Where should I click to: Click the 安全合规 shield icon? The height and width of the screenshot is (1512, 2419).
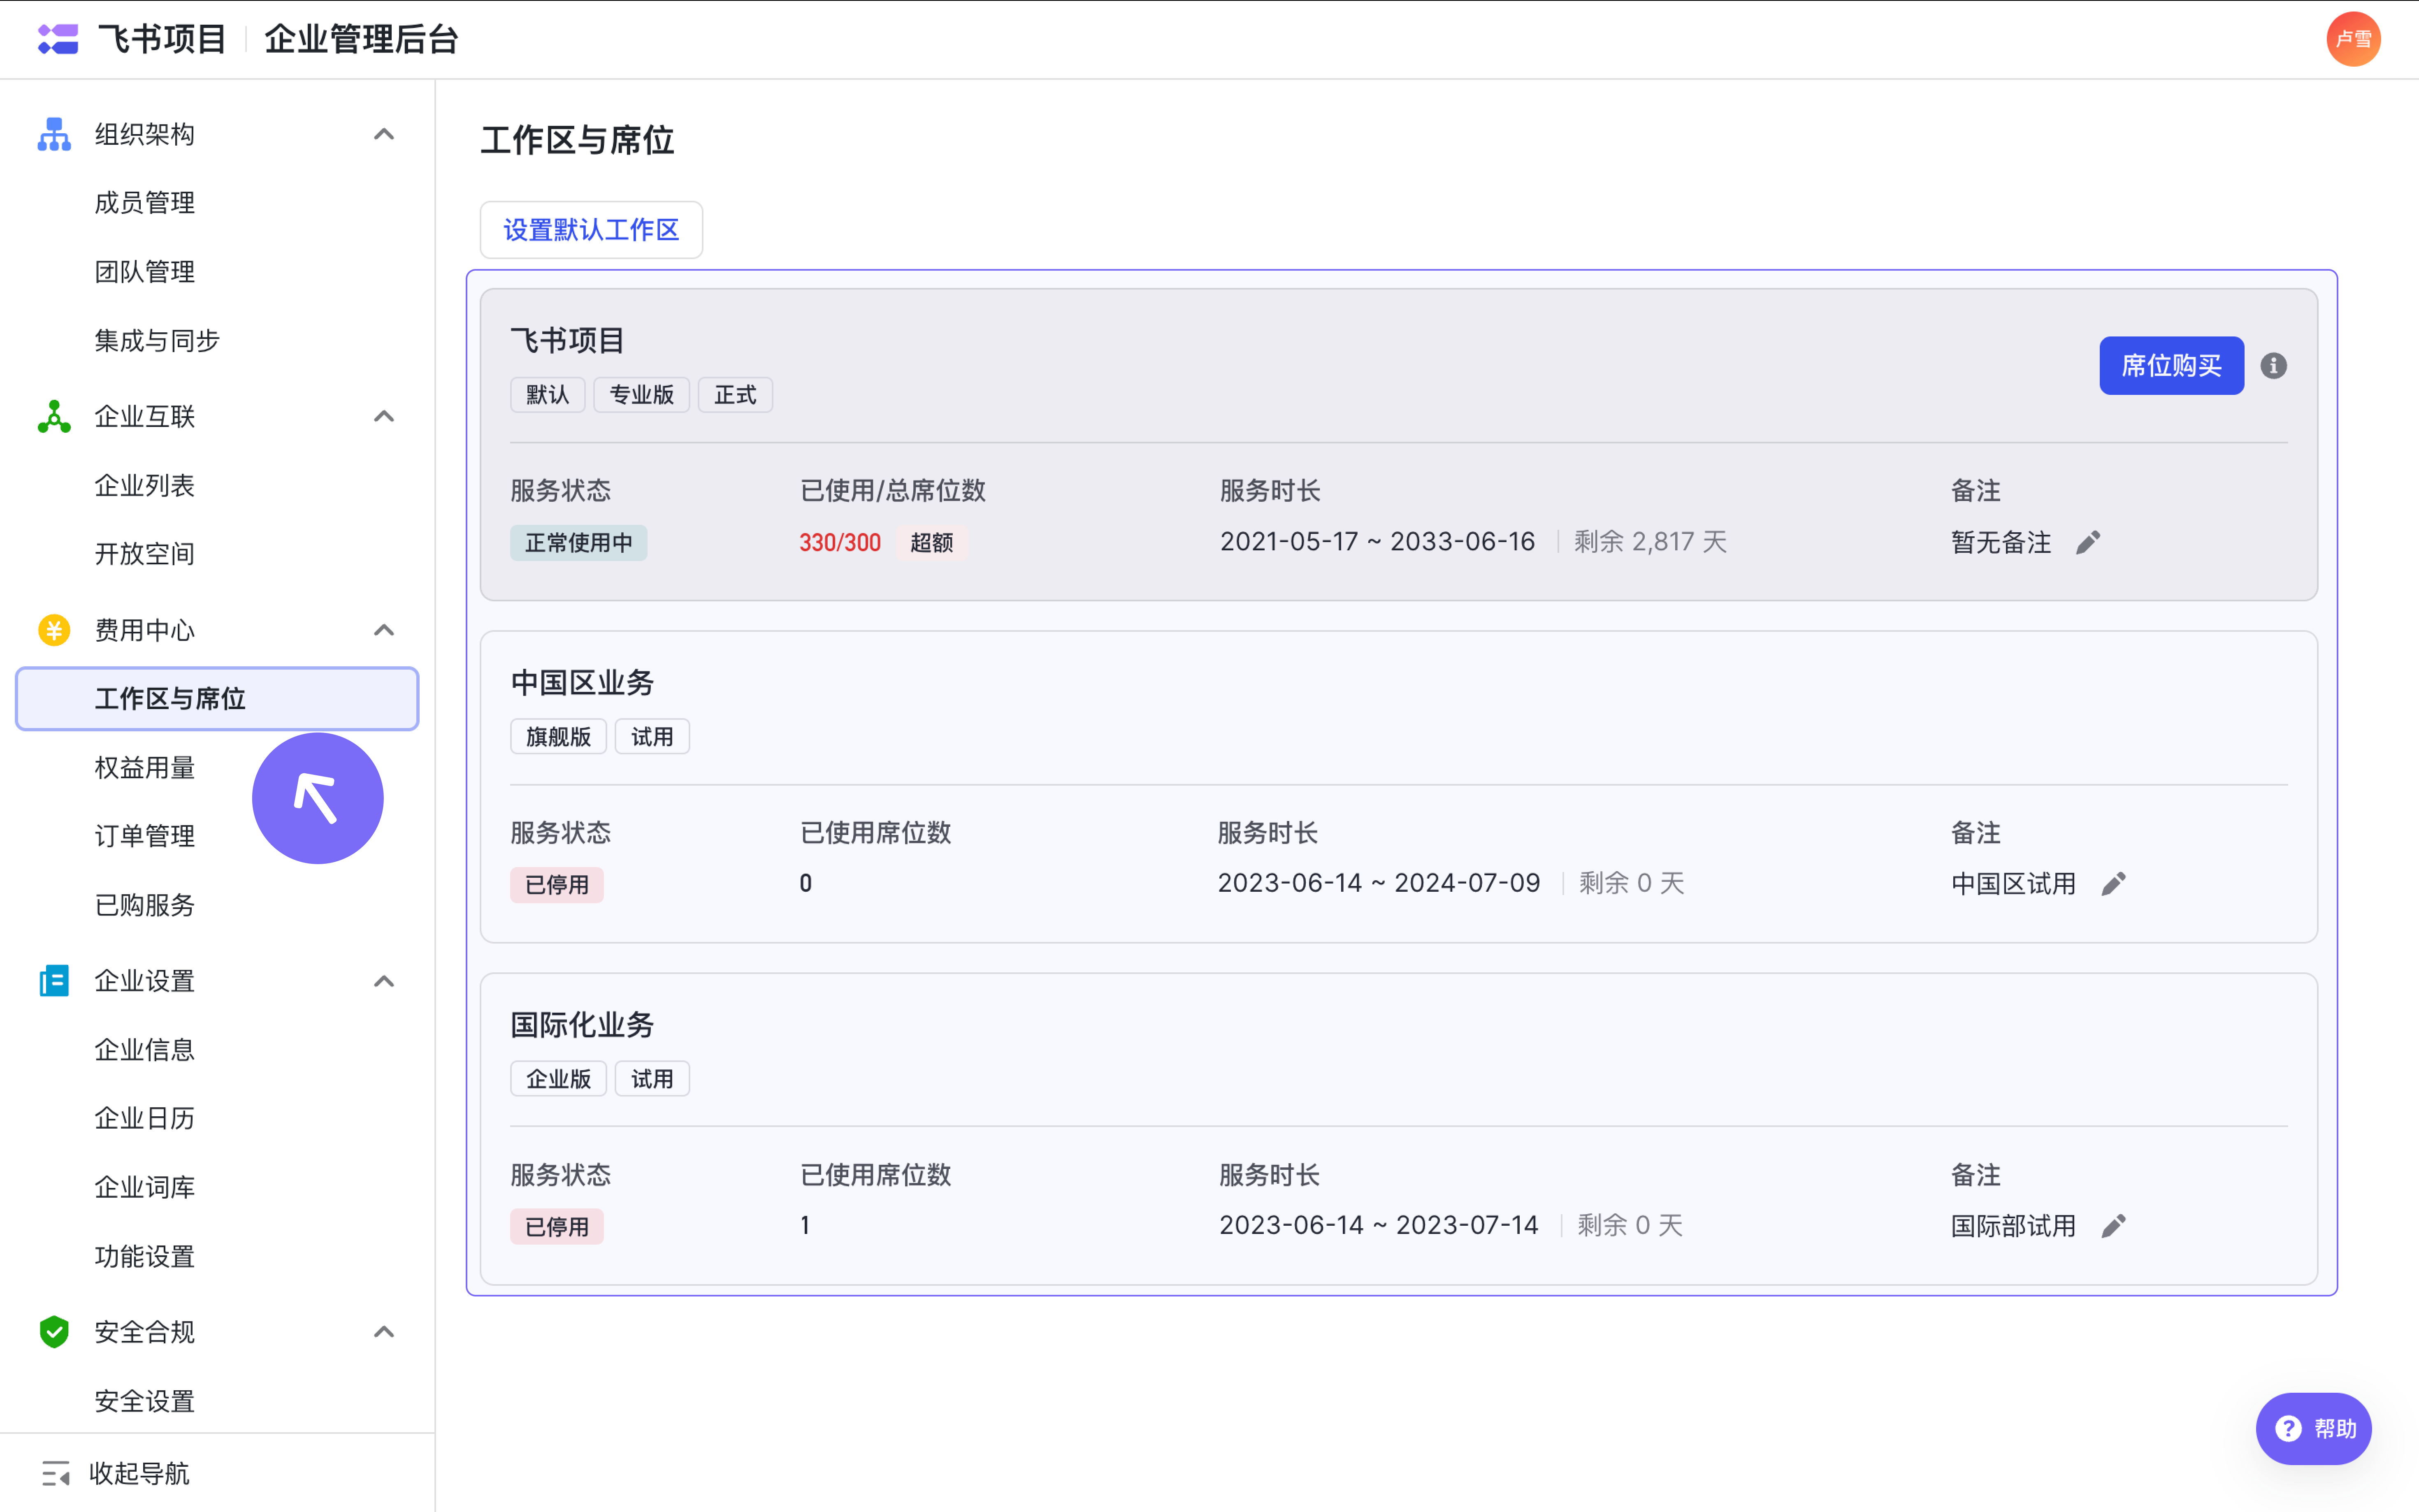point(54,1332)
